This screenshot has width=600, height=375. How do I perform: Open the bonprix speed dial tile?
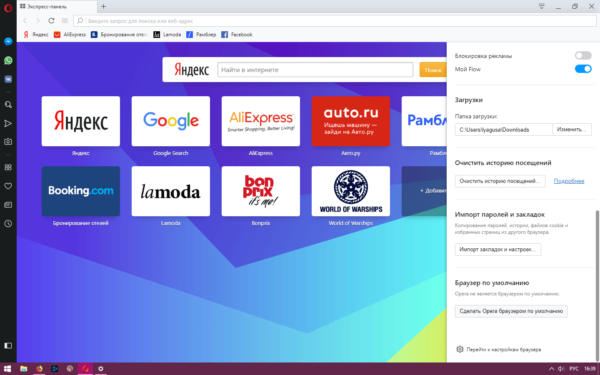tap(261, 191)
